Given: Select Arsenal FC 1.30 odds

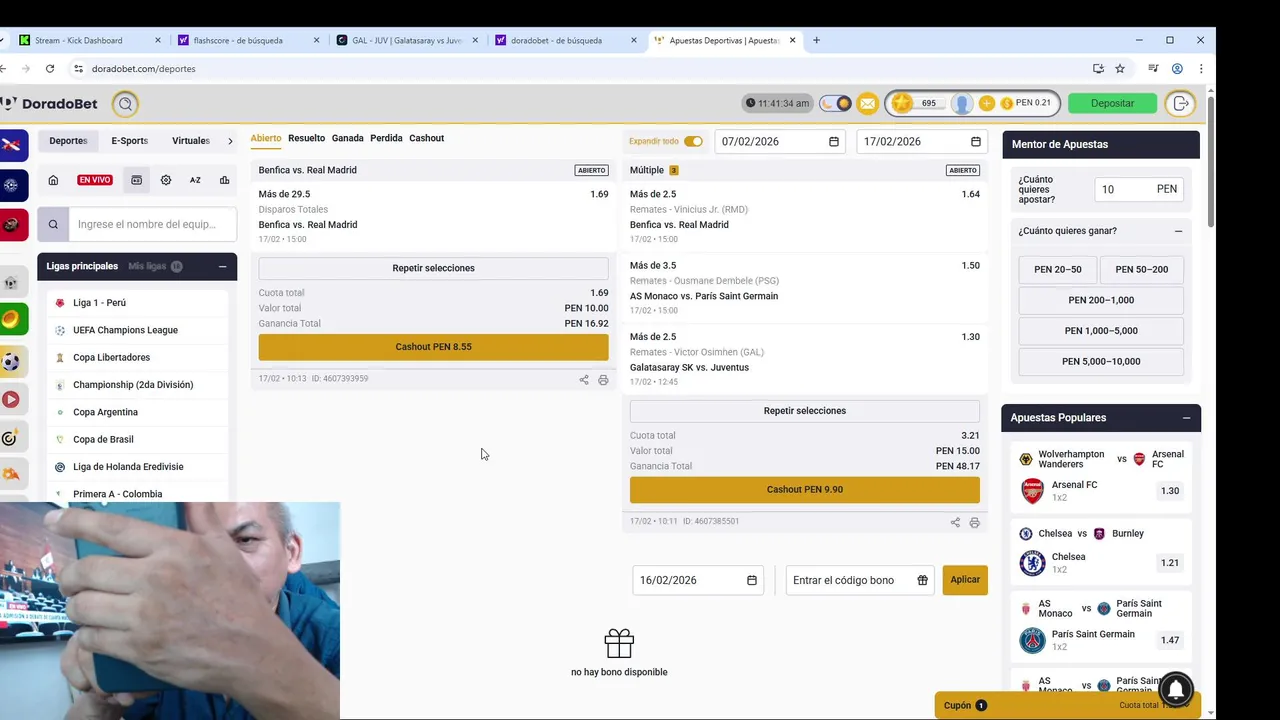Looking at the screenshot, I should pos(1169,491).
